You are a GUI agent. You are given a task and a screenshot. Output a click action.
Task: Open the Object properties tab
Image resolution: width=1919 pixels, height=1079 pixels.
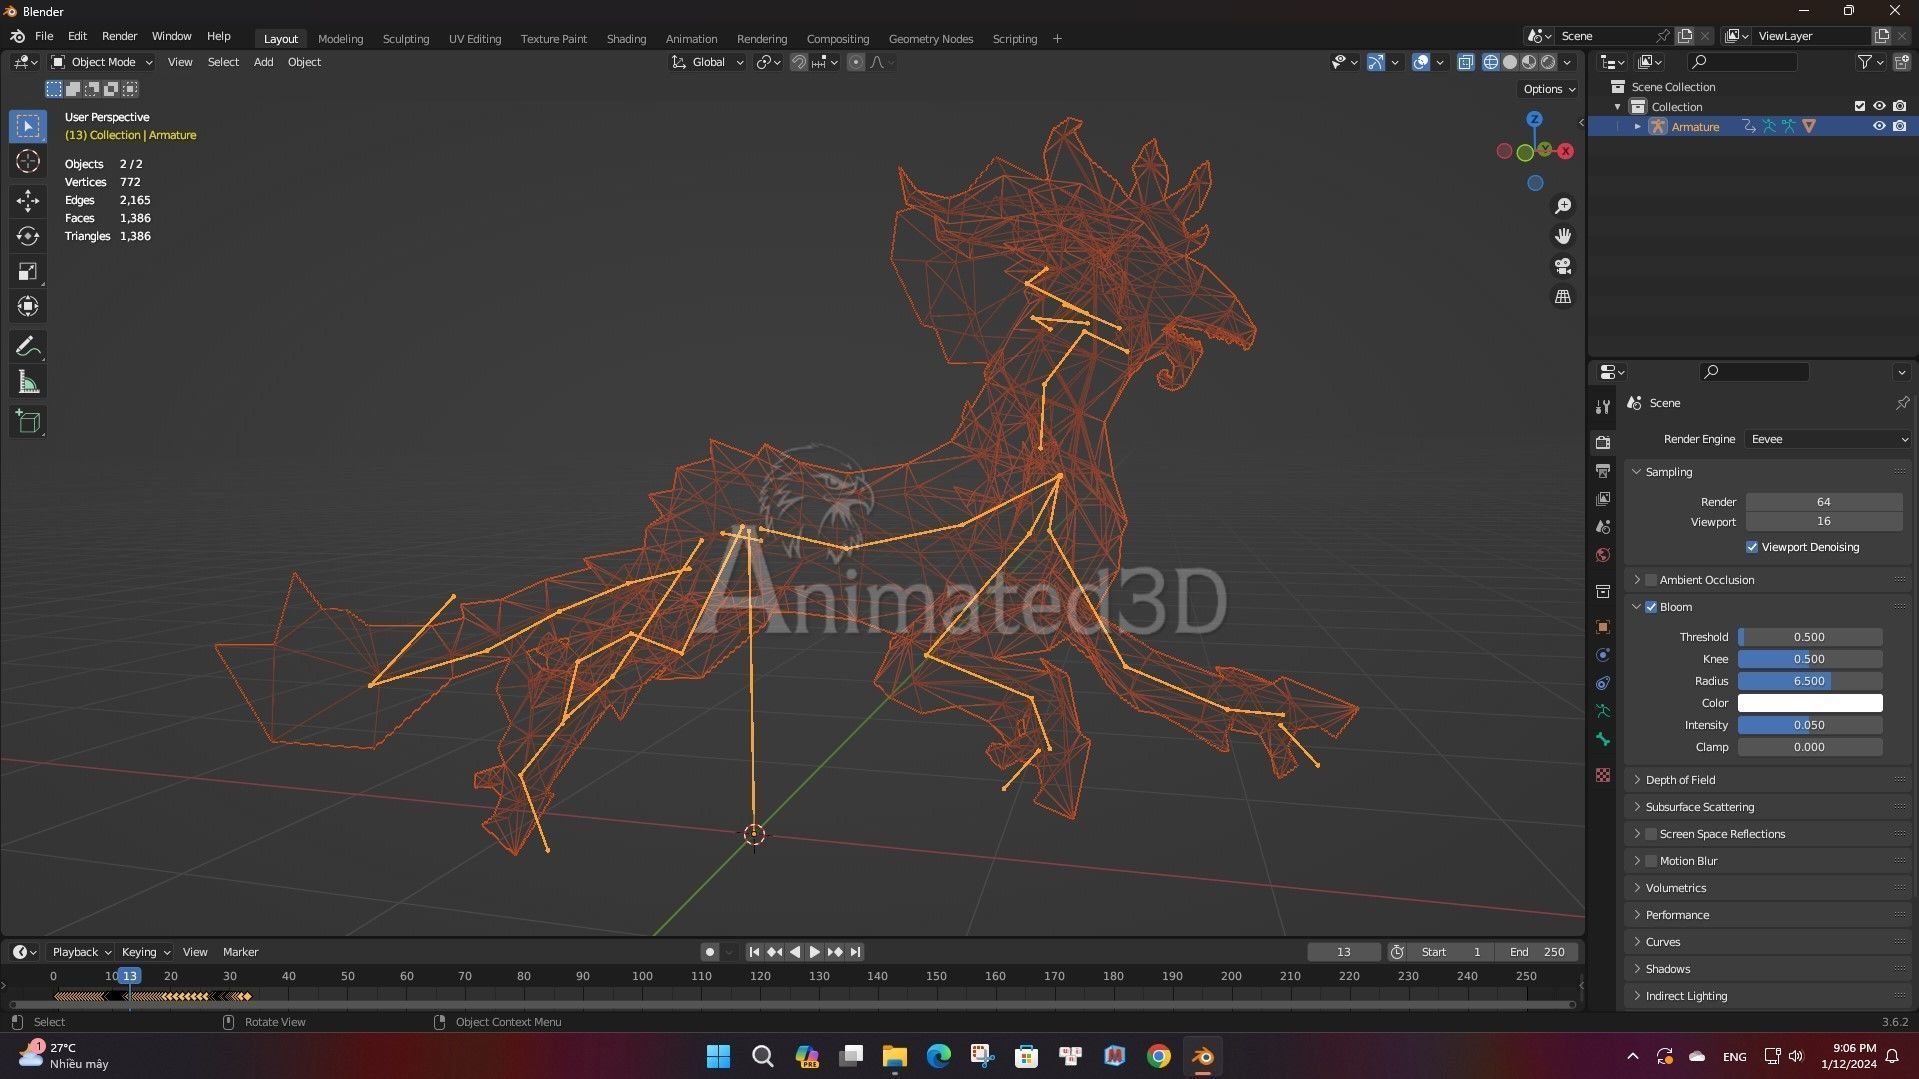point(1603,627)
